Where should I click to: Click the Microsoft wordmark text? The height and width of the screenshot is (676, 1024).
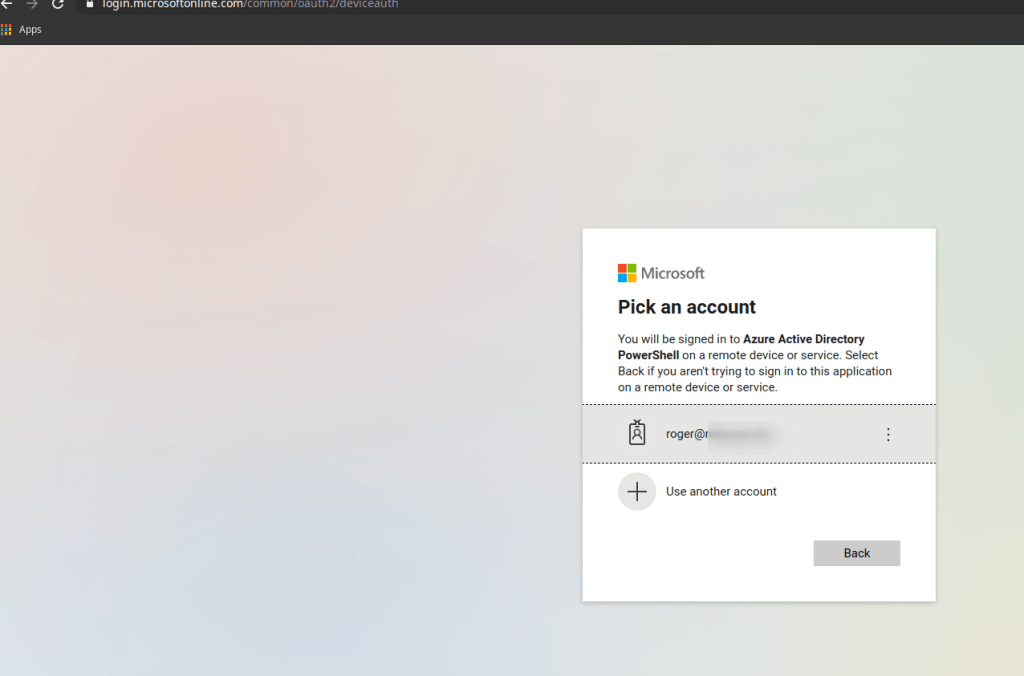tap(673, 273)
